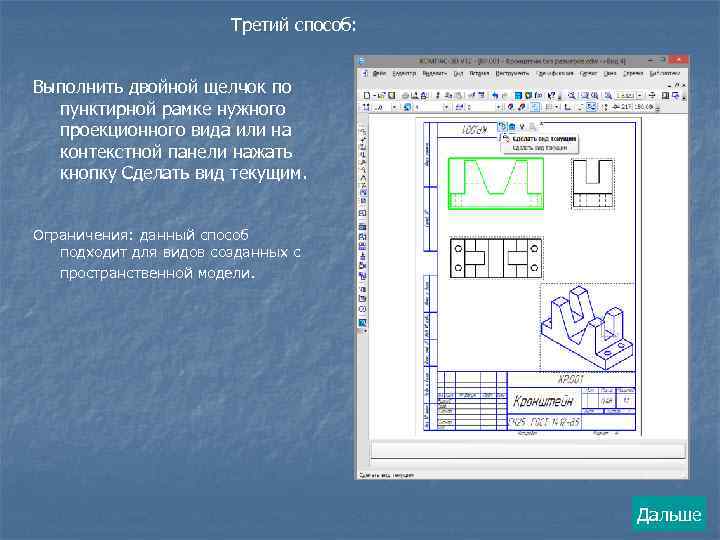Screen dimensions: 720x540
Task: Click the Кронштейн title block text
Action: [x=543, y=401]
